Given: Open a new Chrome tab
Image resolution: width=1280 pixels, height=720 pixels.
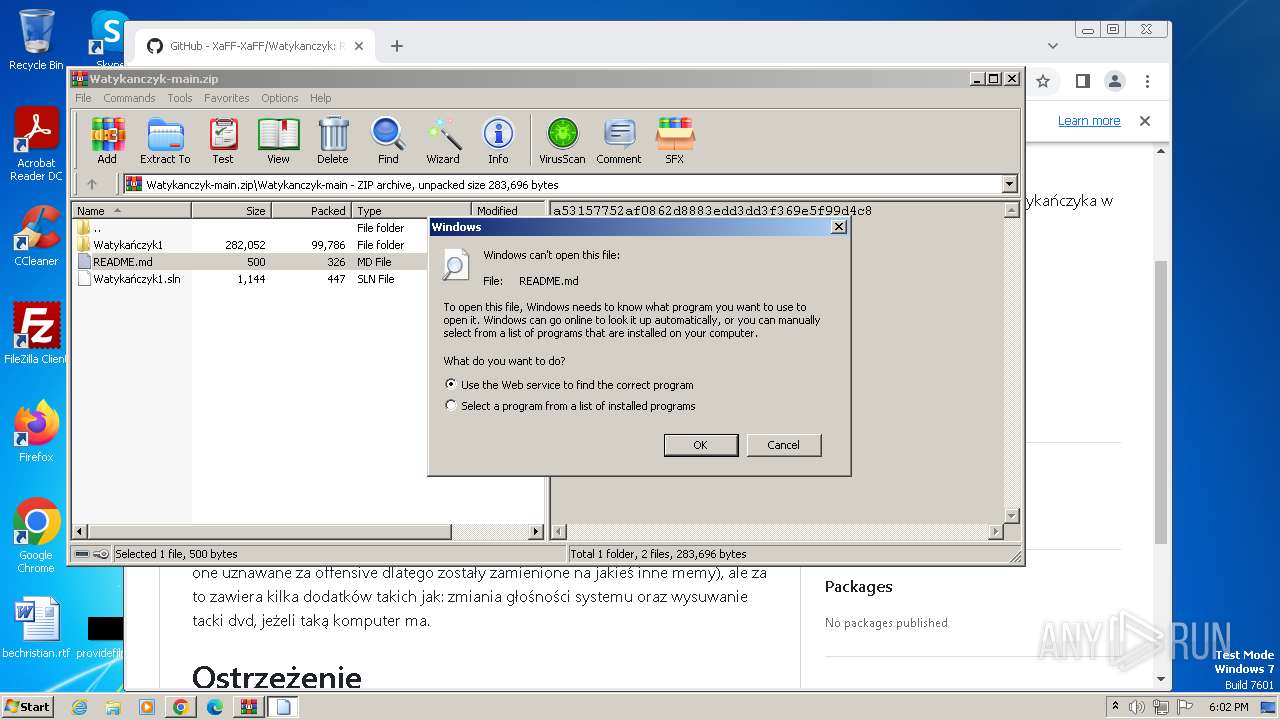Looking at the screenshot, I should coord(397,46).
